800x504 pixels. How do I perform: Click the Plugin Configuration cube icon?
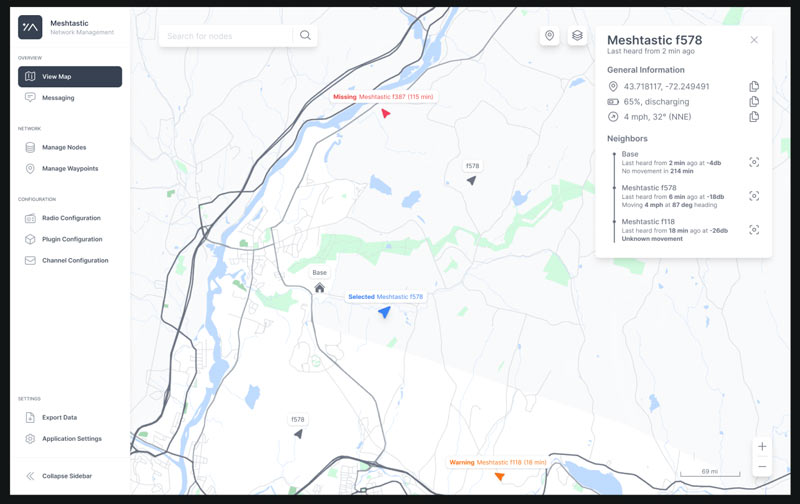point(30,239)
